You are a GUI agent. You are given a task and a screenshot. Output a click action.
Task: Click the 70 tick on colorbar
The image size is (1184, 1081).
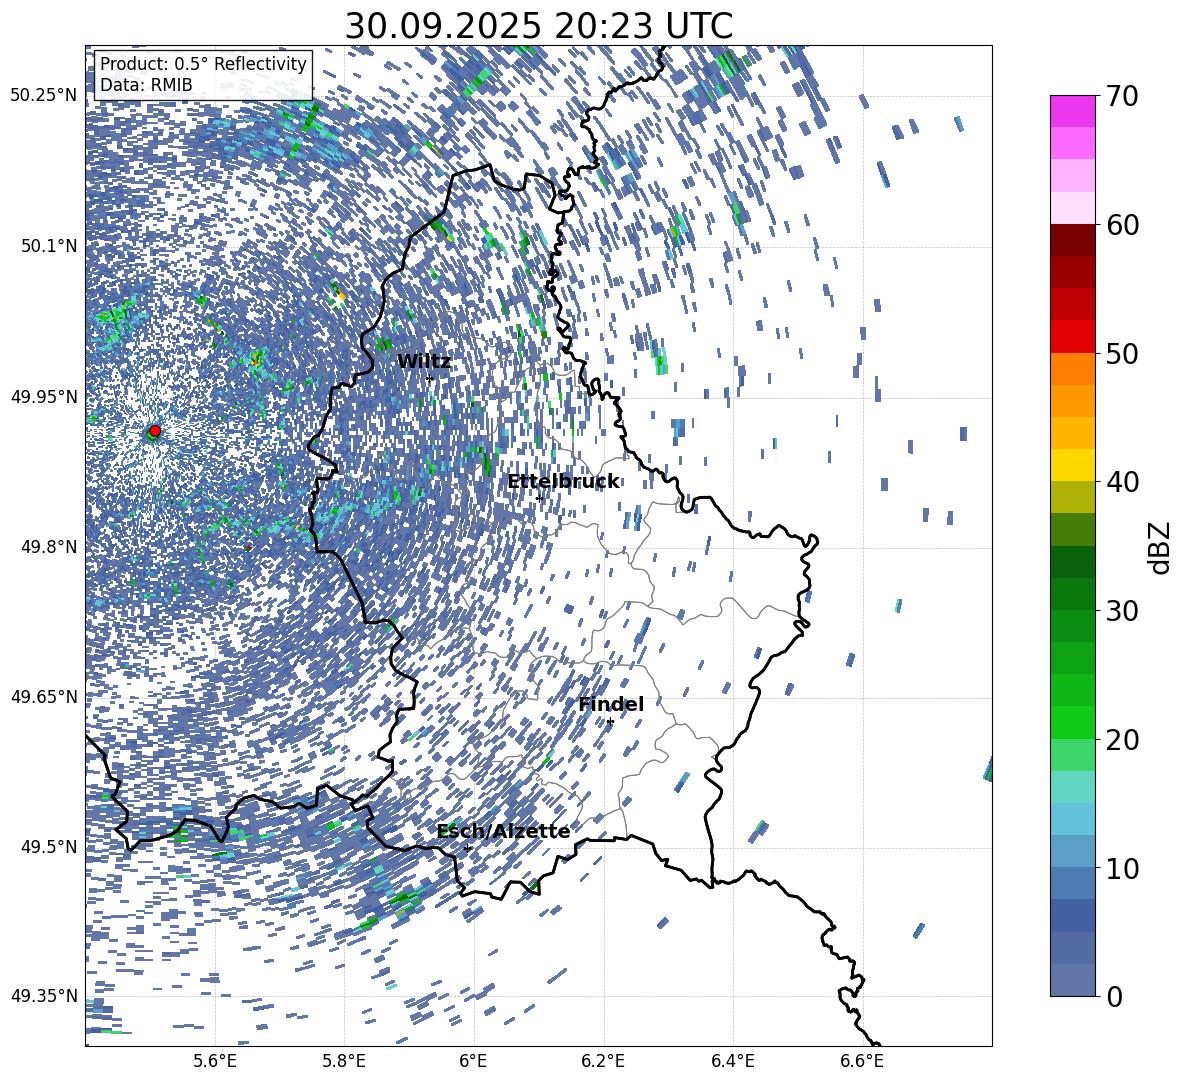pyautogui.click(x=1124, y=96)
